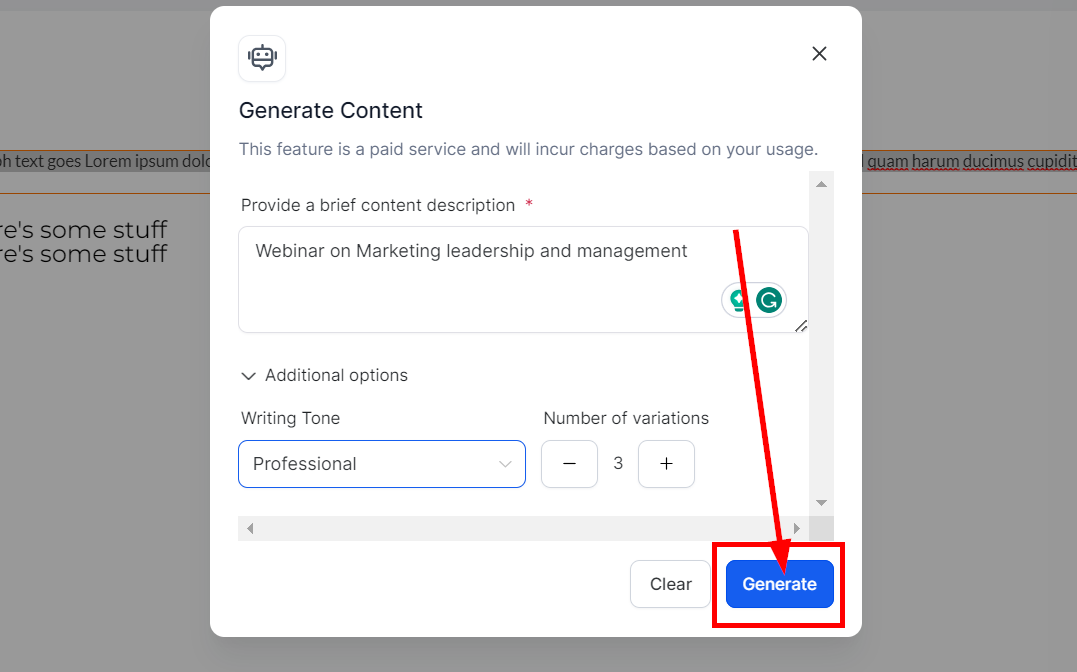Click the text area resize handle
Screen dimensions: 1077x672
click(x=801, y=326)
